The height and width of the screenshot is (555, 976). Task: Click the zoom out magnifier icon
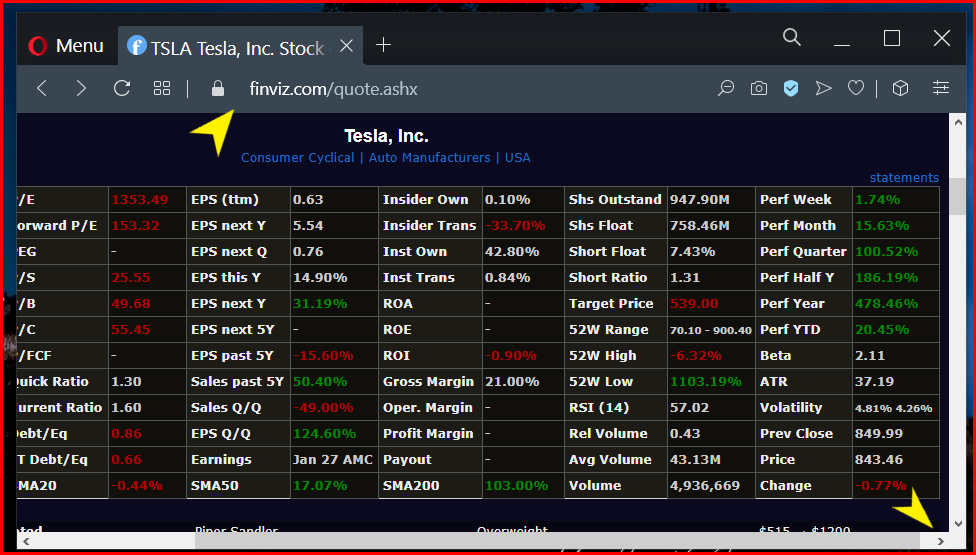pos(726,88)
